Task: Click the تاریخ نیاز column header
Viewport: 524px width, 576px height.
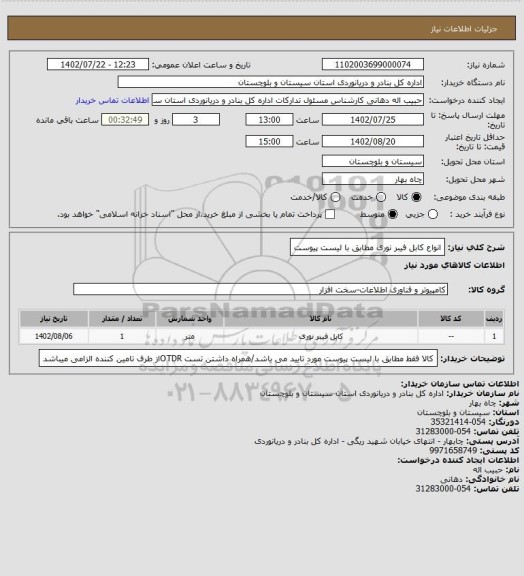Action: pyautogui.click(x=54, y=319)
